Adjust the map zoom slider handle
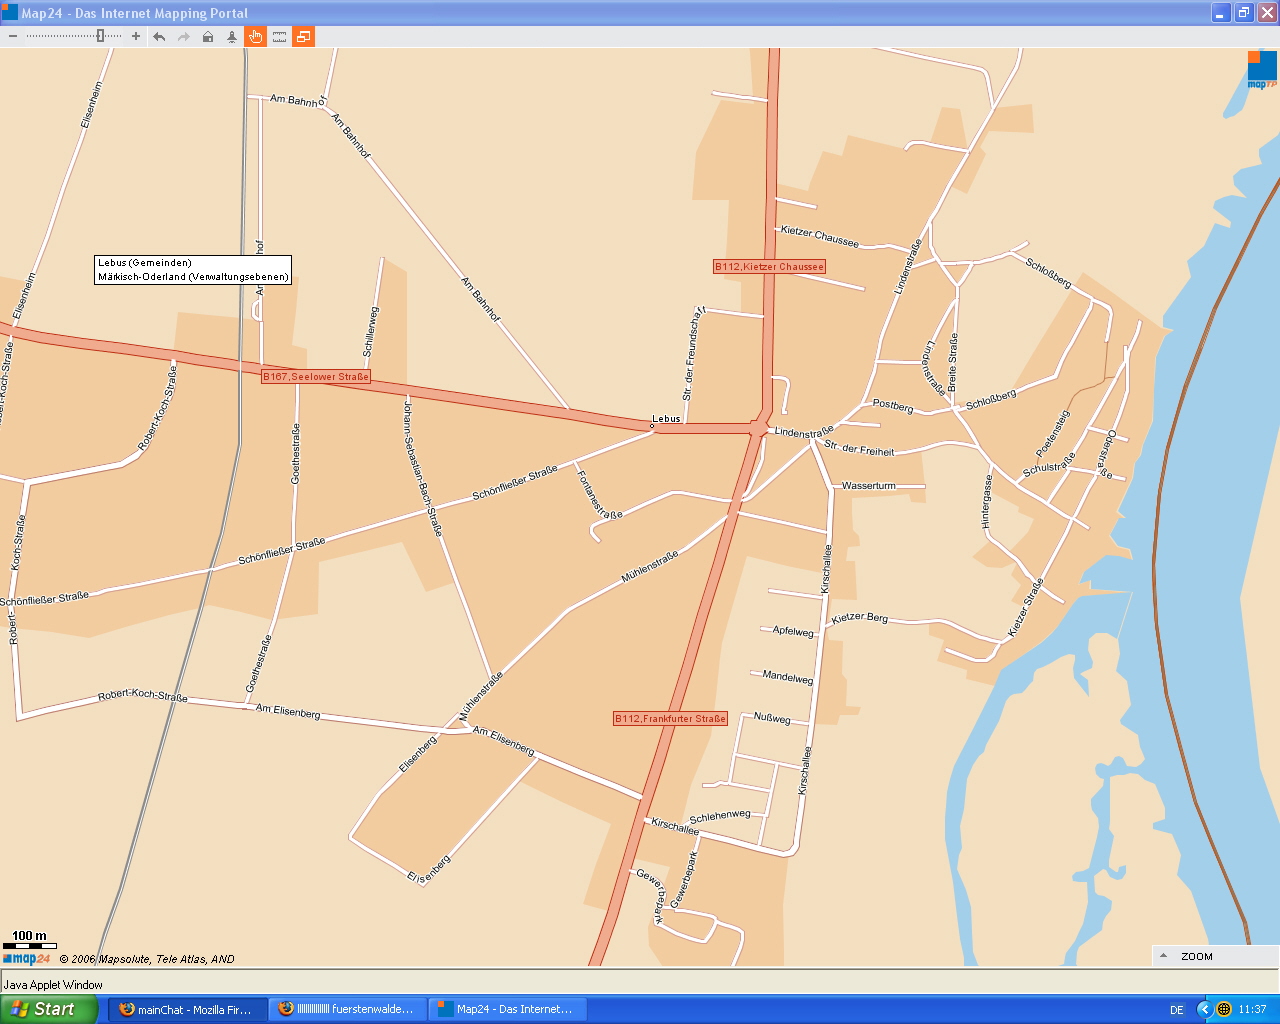Image resolution: width=1280 pixels, height=1024 pixels. click(x=101, y=37)
